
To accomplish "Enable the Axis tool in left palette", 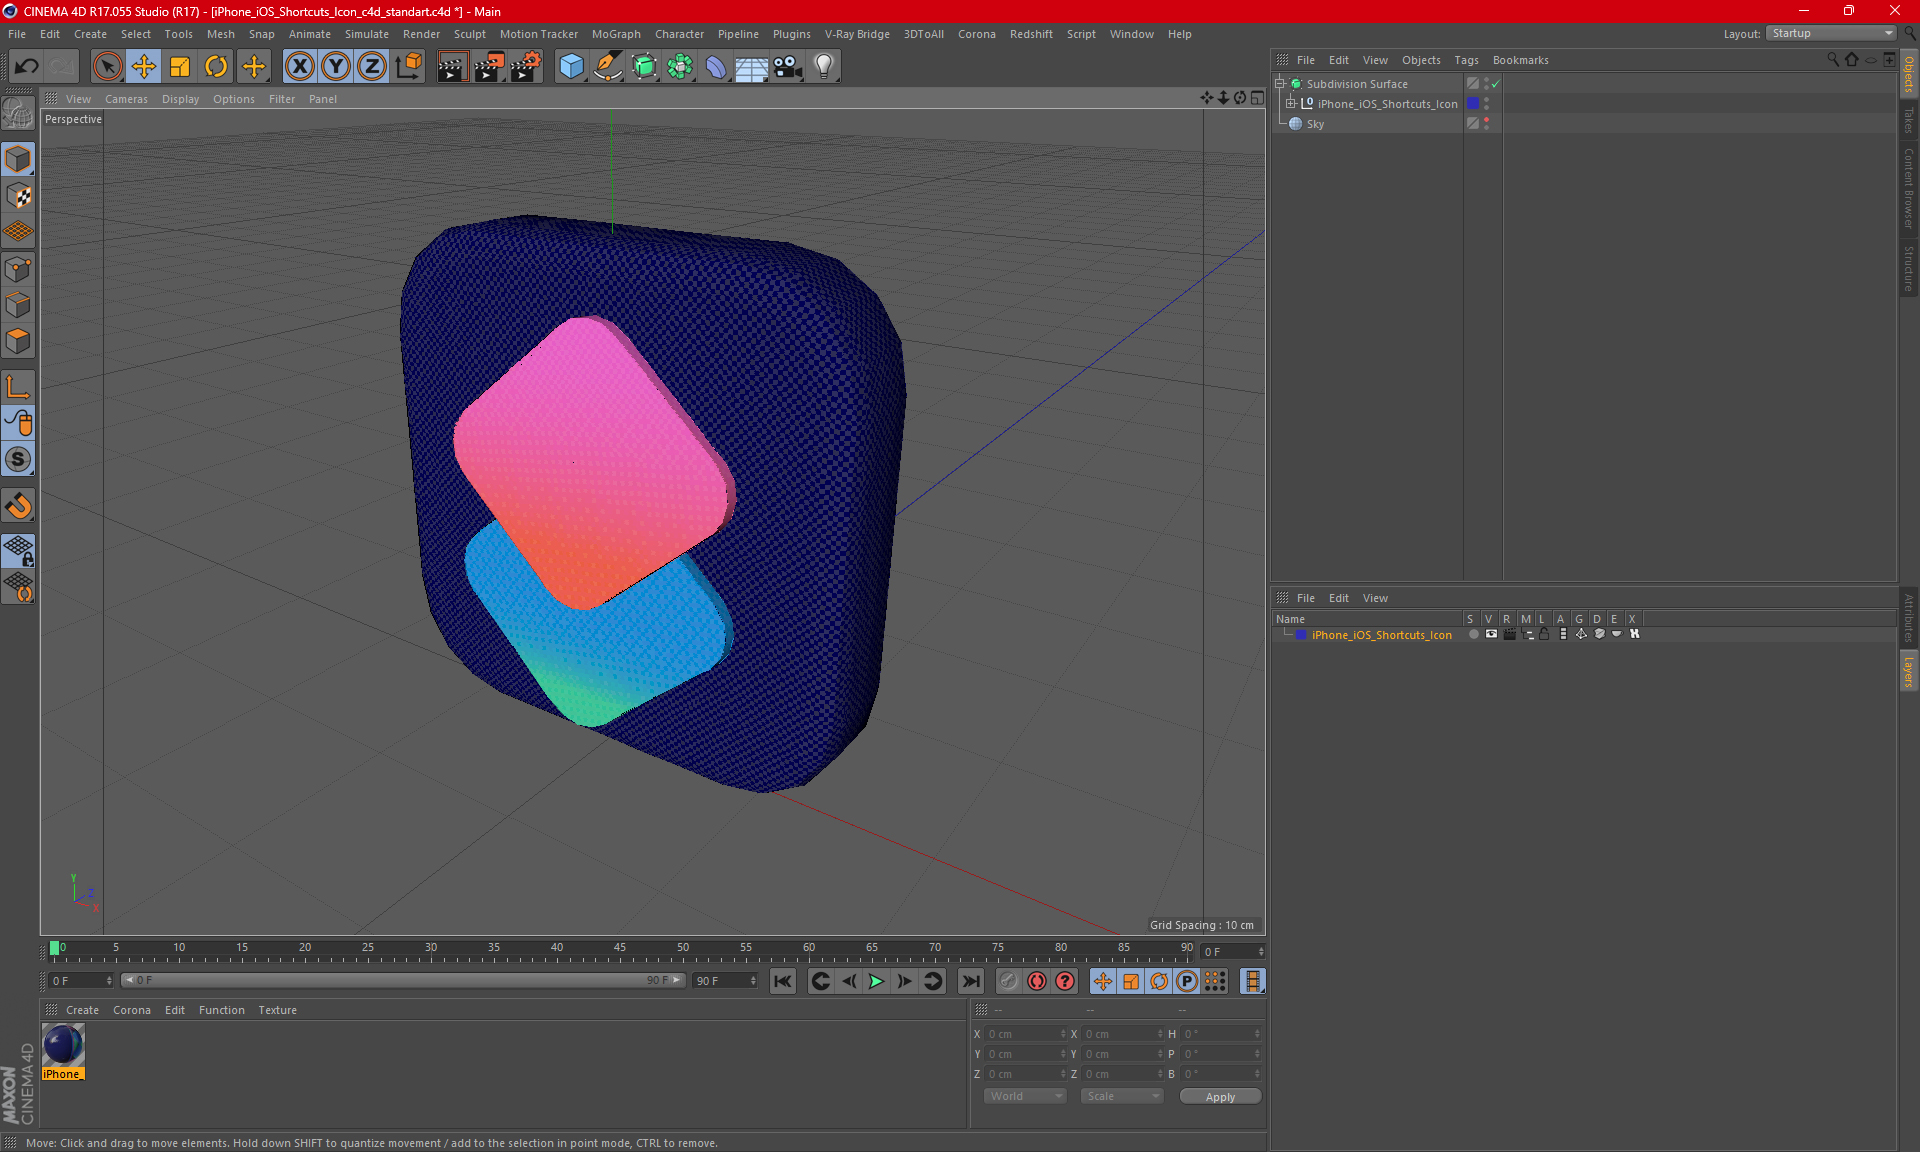I will coord(19,387).
